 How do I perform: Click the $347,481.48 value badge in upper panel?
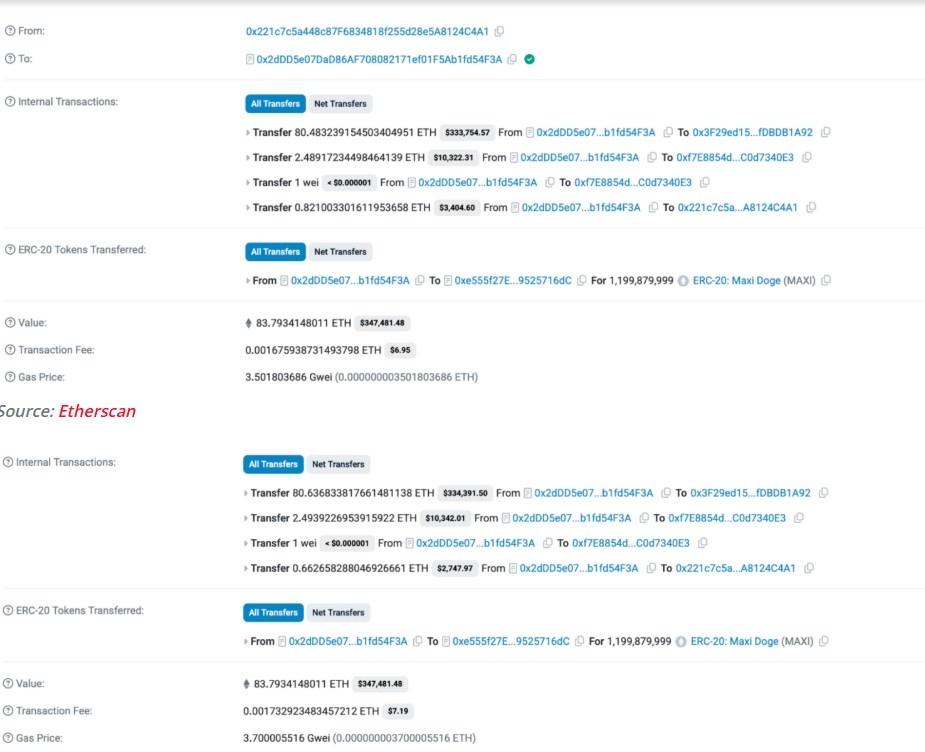(382, 323)
